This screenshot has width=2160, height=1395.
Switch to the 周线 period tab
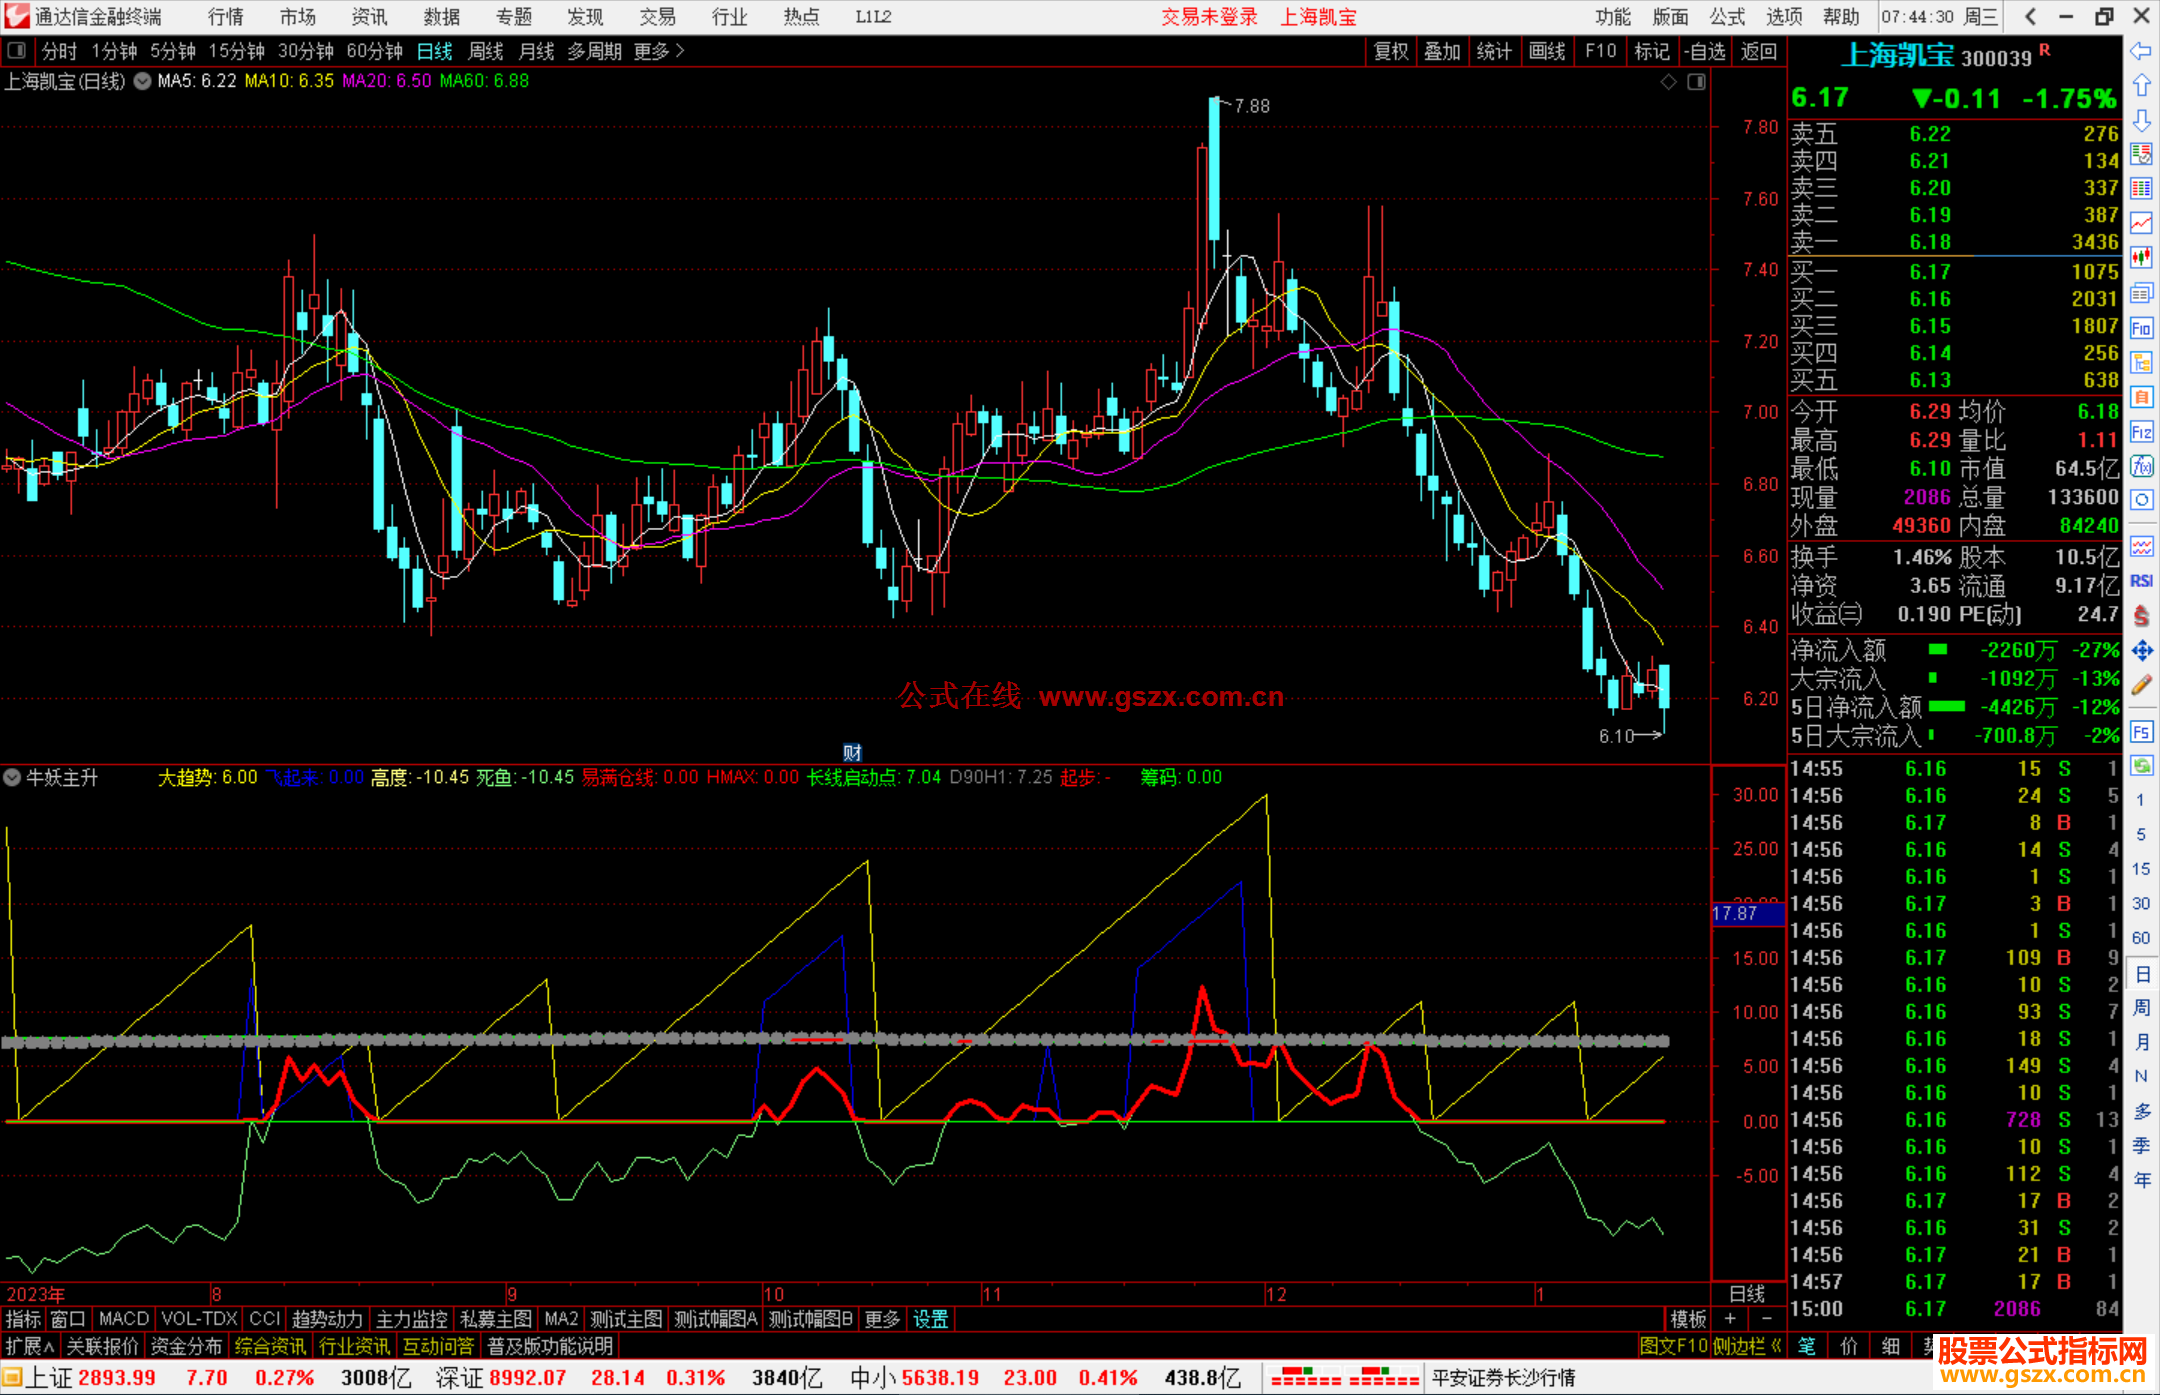tap(486, 51)
